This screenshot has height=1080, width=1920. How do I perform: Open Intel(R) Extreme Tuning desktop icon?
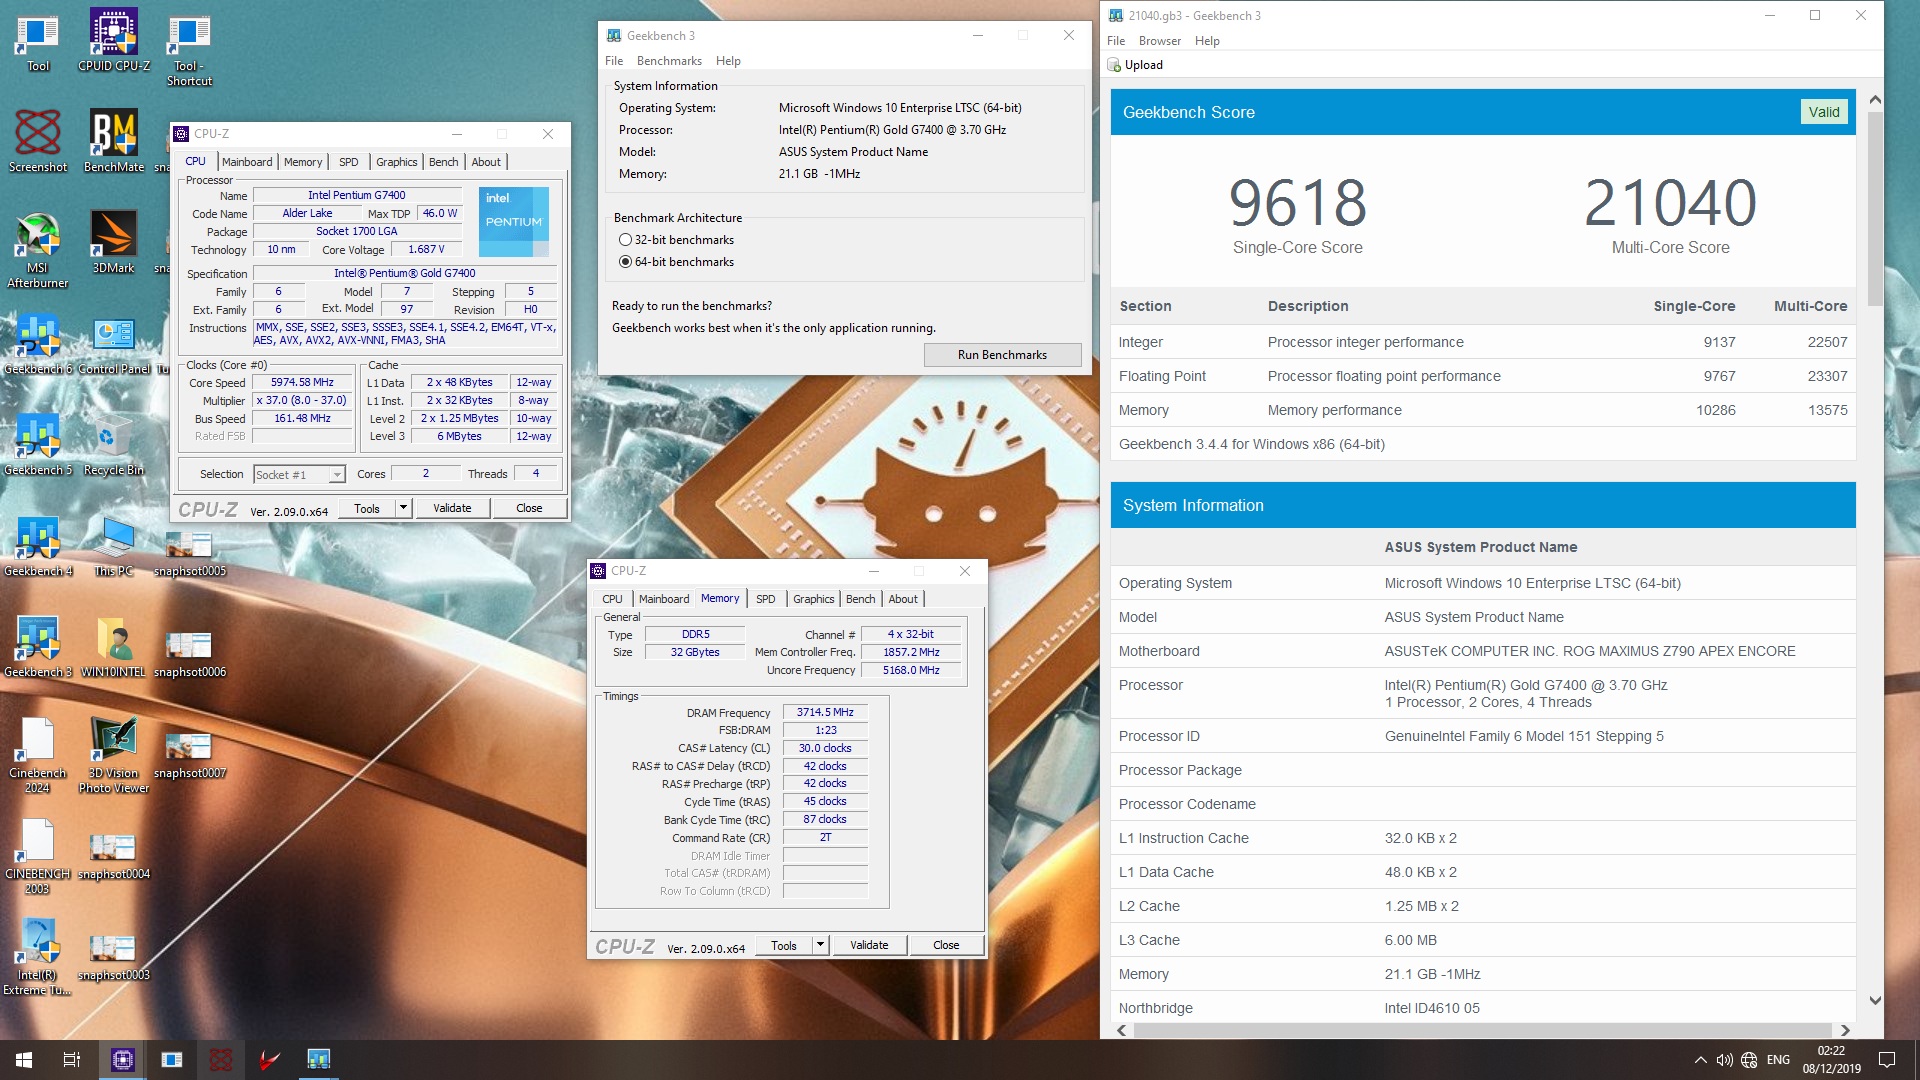point(38,956)
